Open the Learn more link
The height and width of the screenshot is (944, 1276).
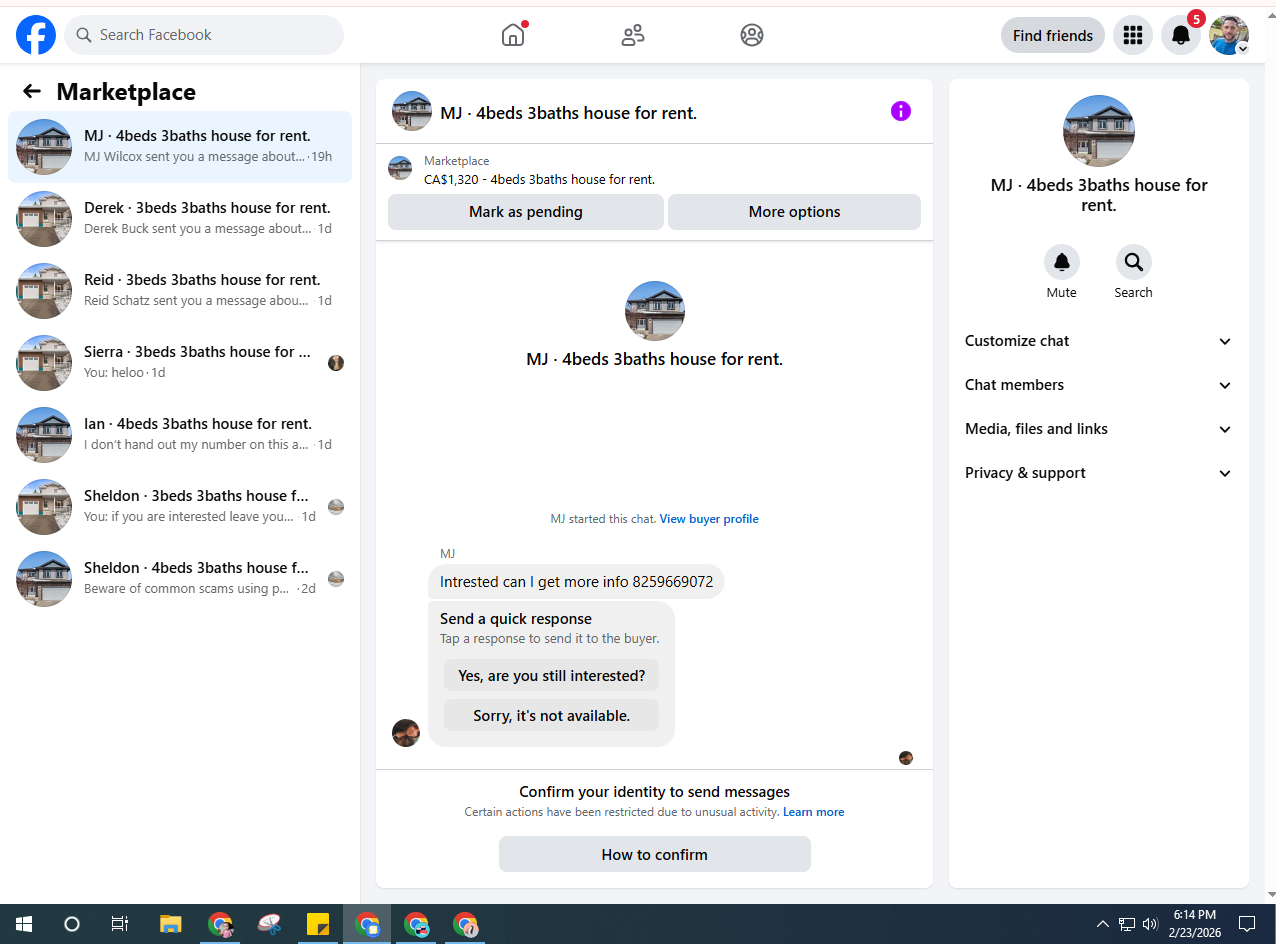(x=813, y=812)
